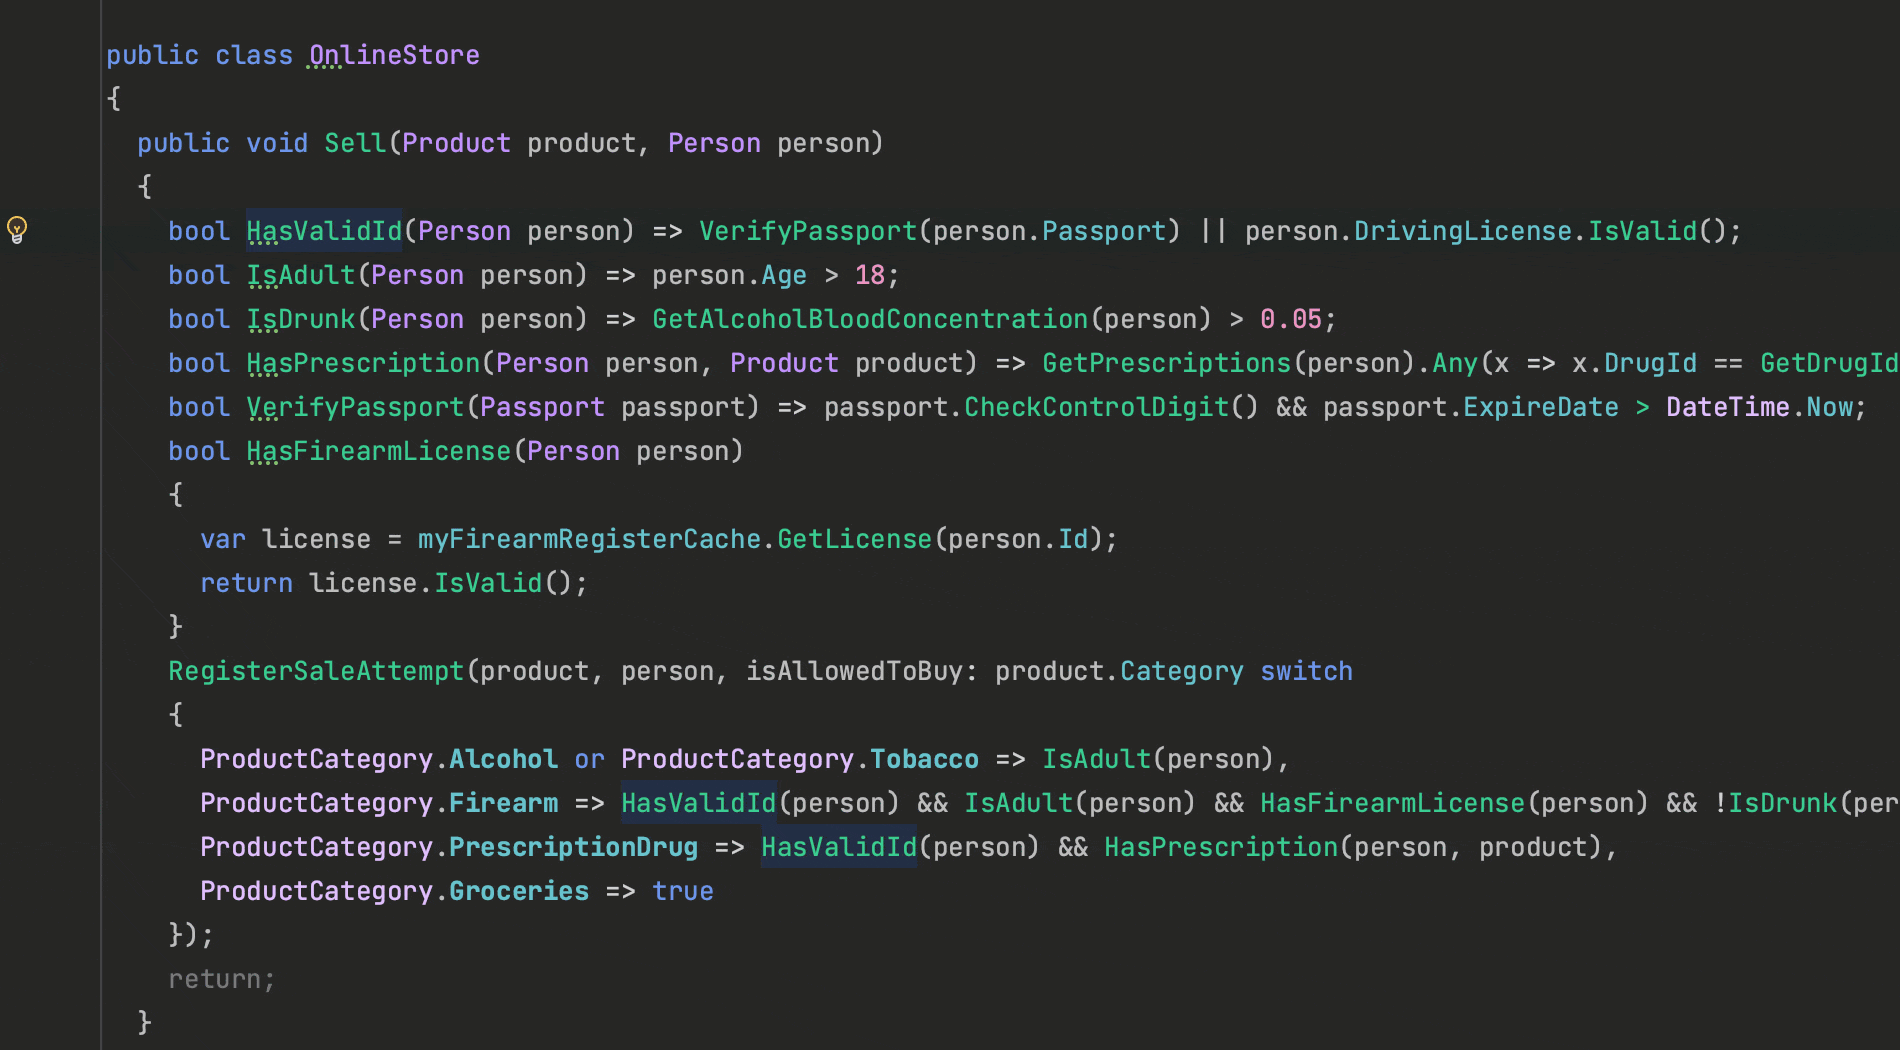Place cursor on the Sell method name
1900x1050 pixels.
tap(355, 143)
